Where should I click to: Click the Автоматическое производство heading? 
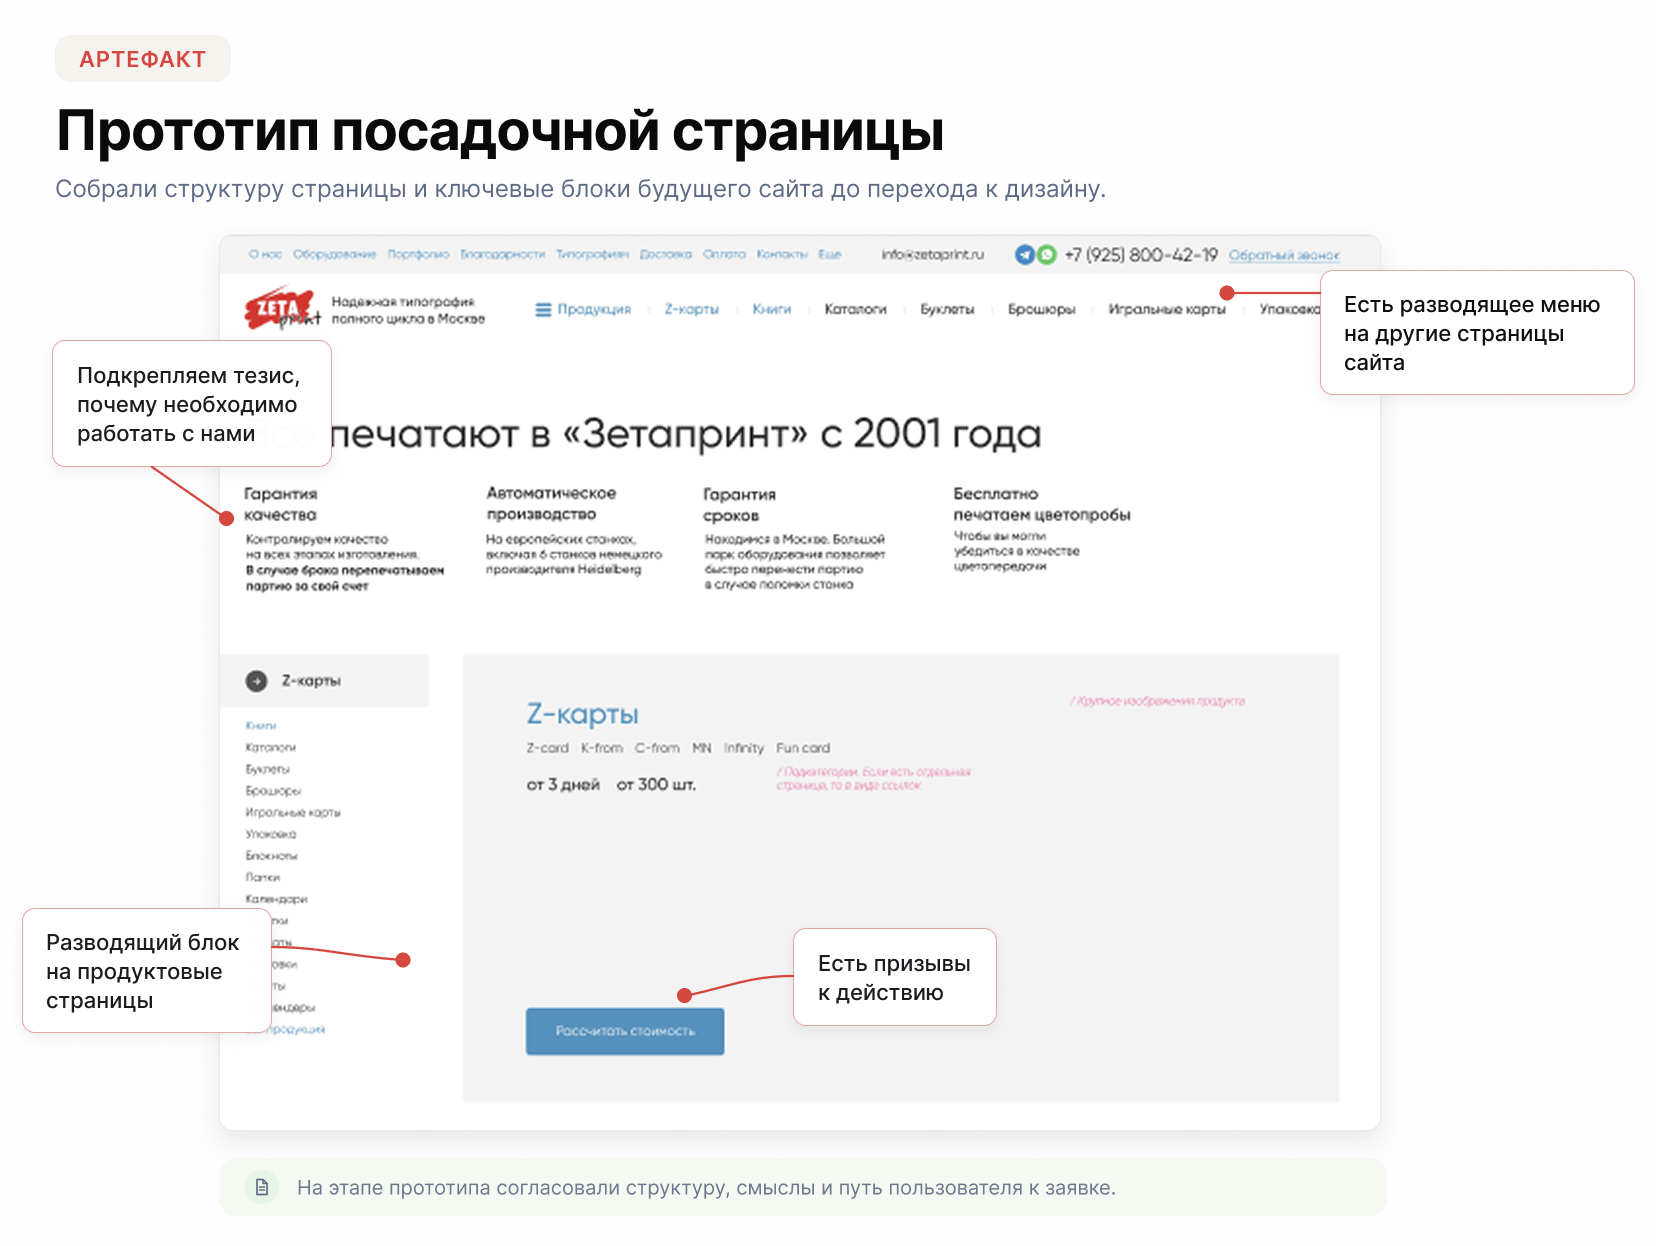551,503
